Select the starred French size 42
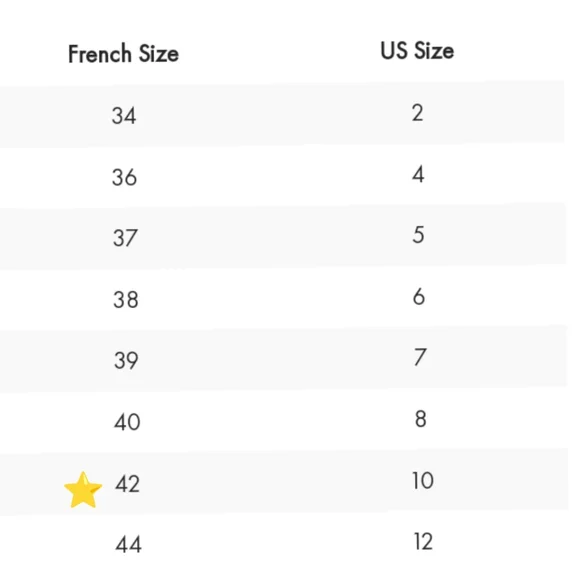 tap(128, 484)
